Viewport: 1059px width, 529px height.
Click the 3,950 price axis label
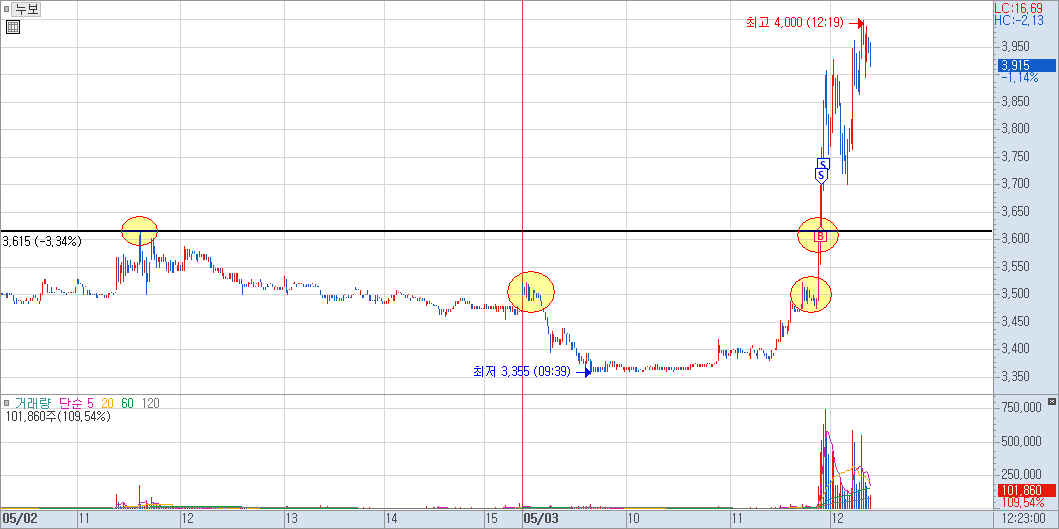click(1016, 47)
